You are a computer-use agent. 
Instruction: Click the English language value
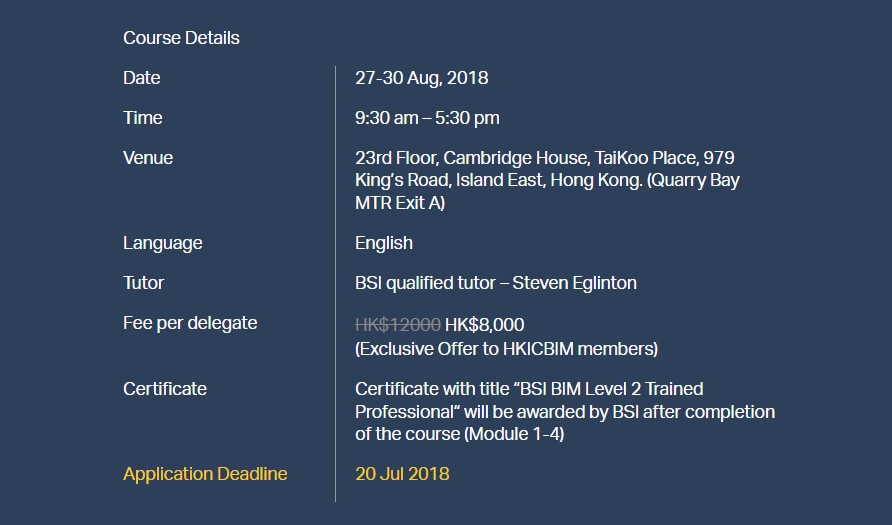pos(384,243)
